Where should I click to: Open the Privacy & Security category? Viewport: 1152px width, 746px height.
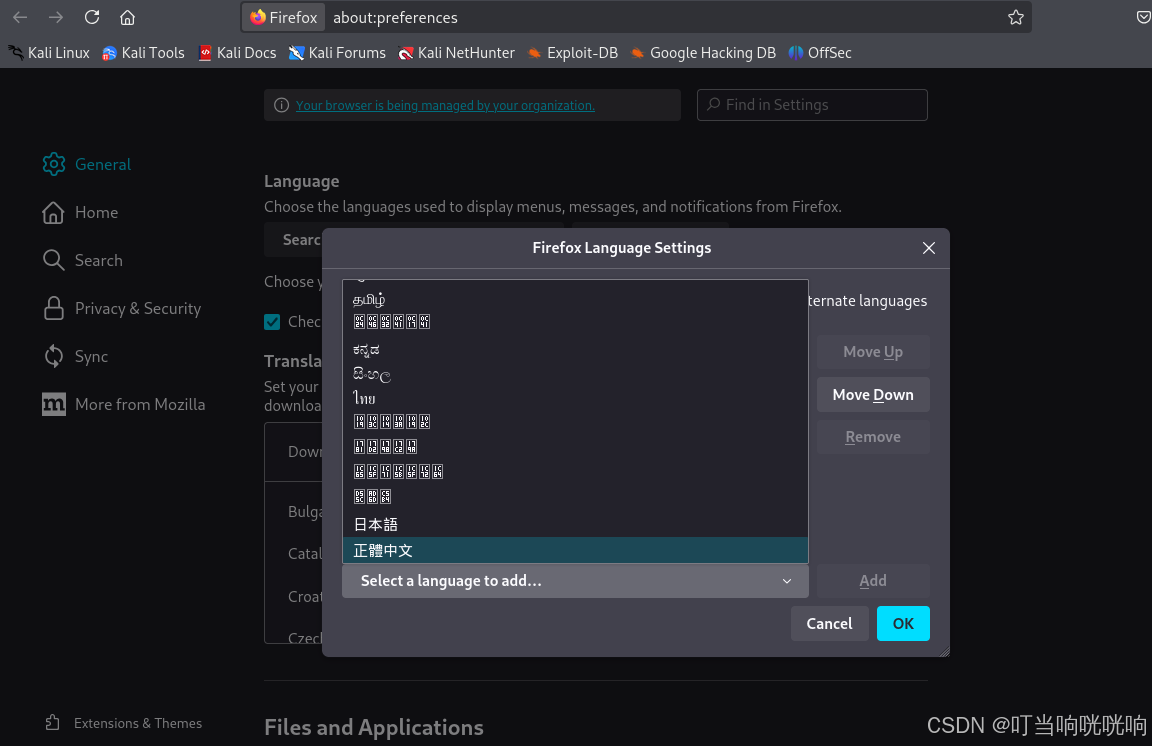(121, 308)
